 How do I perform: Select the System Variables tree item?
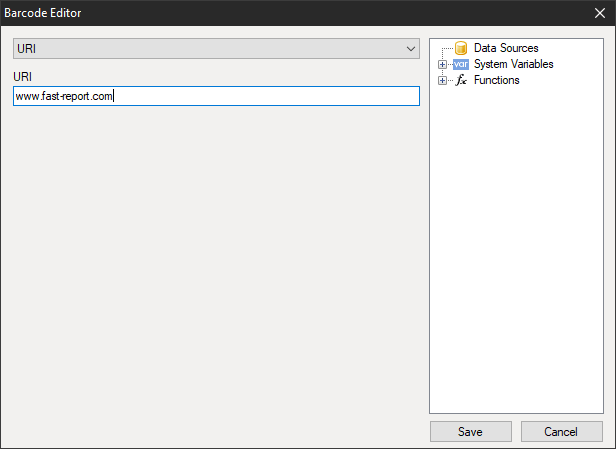point(513,64)
